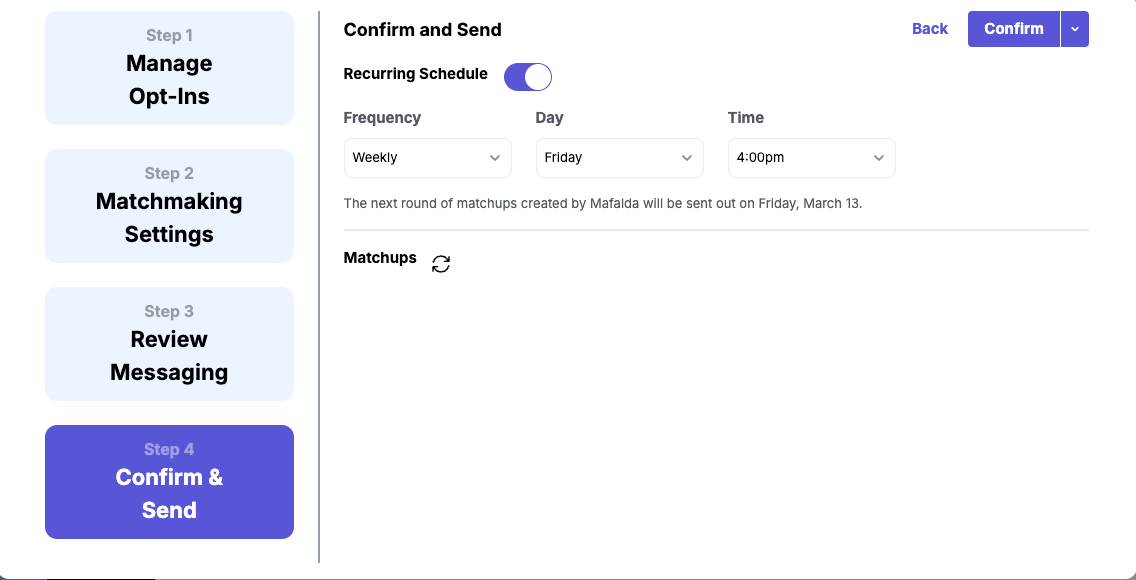Go to Step 2 Matchmaking Settings
The image size is (1136, 580).
point(169,206)
